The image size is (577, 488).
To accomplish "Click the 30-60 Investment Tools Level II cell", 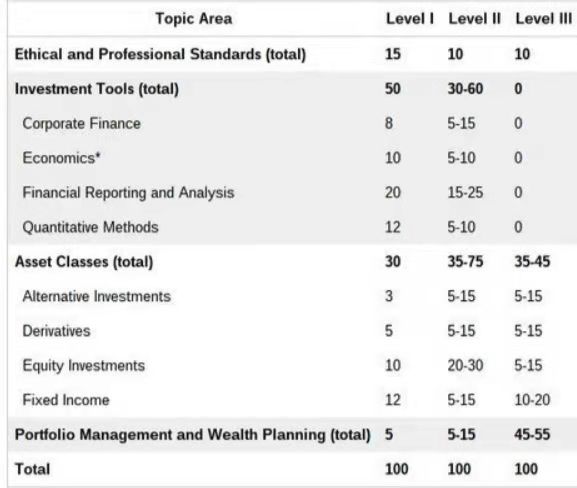I will click(465, 89).
